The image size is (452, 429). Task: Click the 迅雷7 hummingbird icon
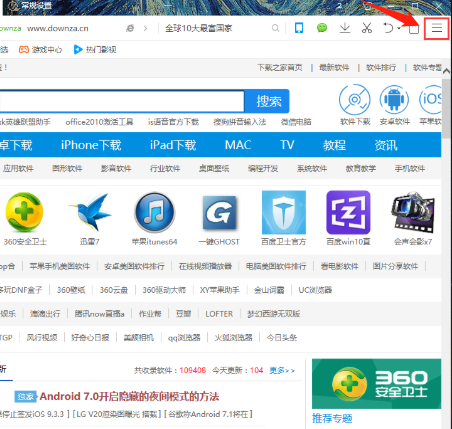(x=90, y=212)
